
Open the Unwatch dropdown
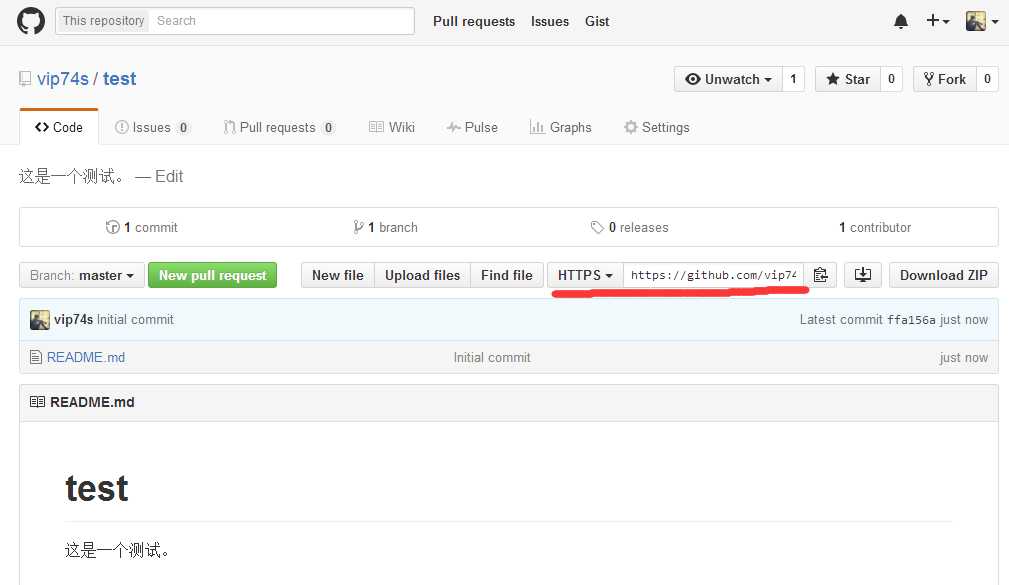[x=728, y=79]
